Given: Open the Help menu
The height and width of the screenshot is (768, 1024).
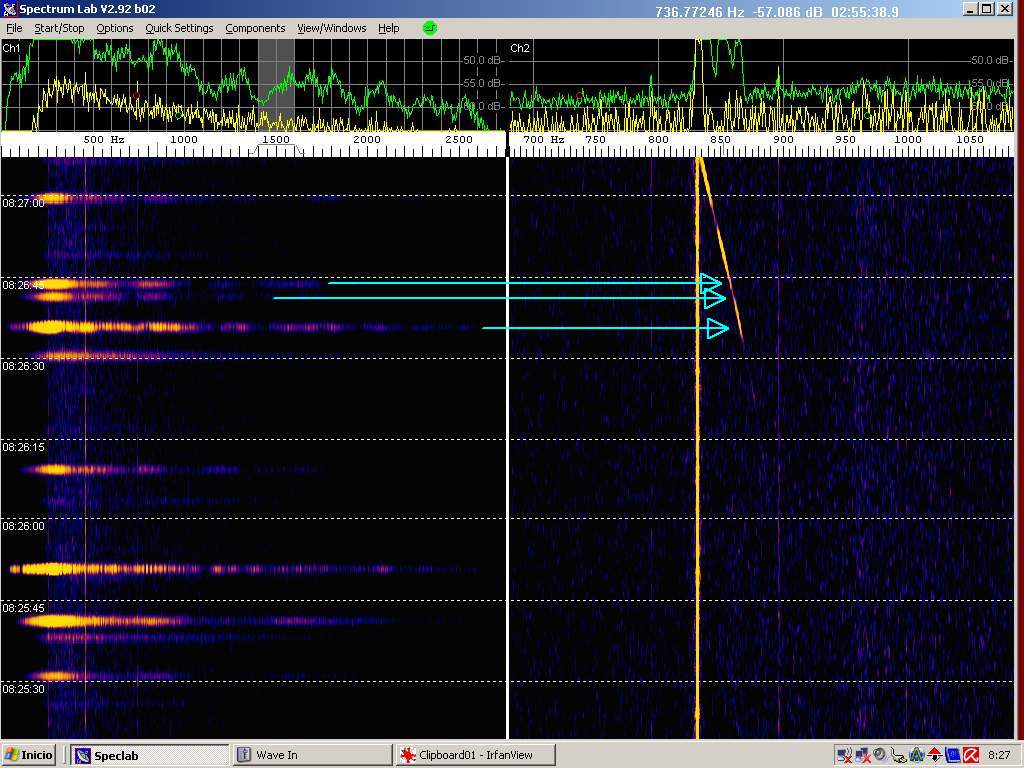Looking at the screenshot, I should click(x=388, y=28).
